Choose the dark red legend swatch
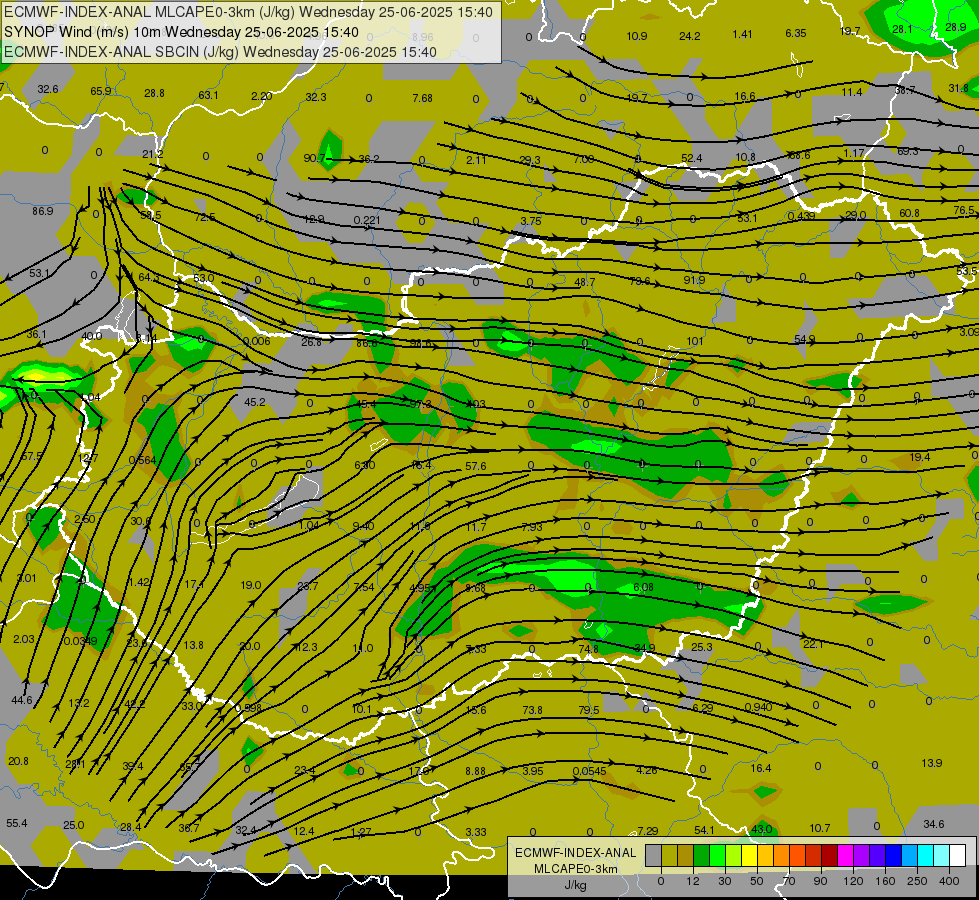The image size is (979, 900). [x=829, y=855]
